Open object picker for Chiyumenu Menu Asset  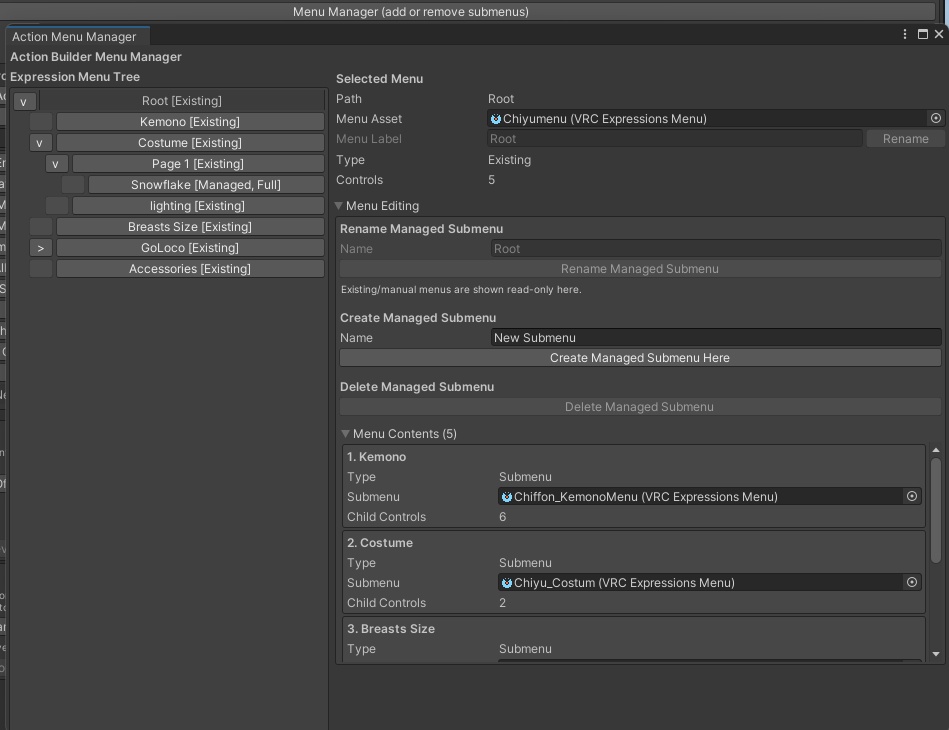point(936,119)
